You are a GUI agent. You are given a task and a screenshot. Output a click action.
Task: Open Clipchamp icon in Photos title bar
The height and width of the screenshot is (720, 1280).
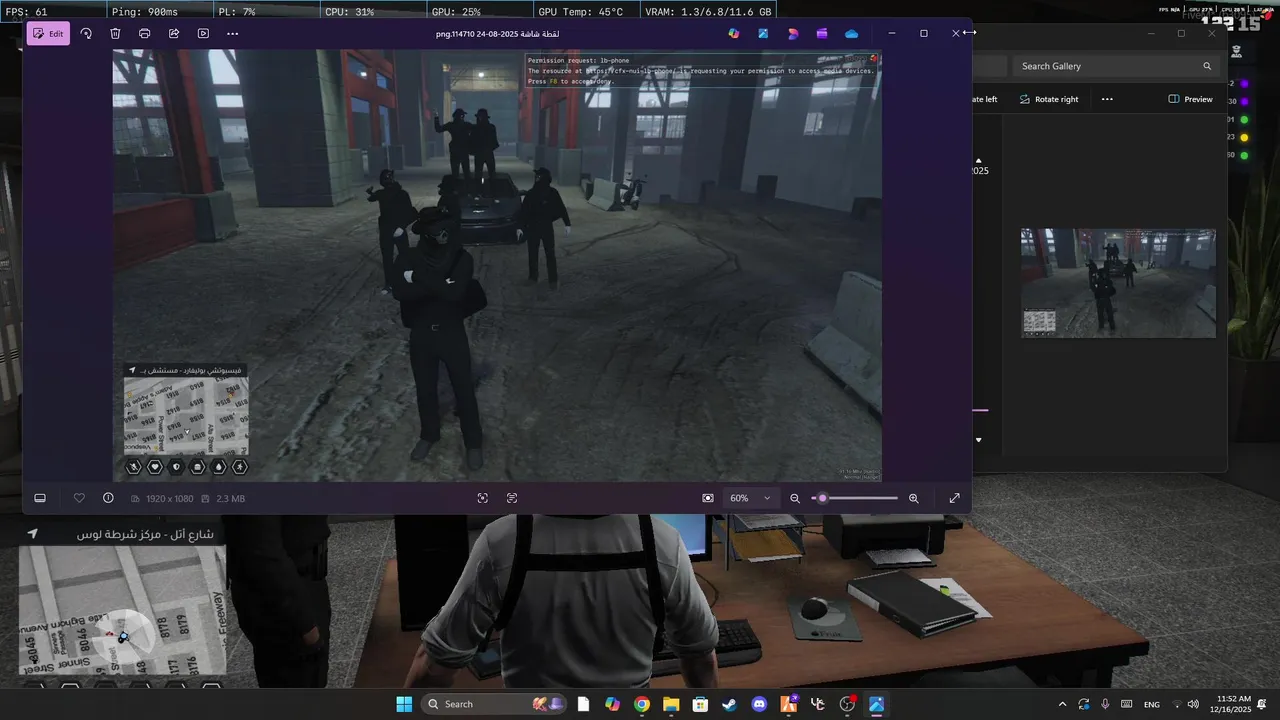[822, 33]
